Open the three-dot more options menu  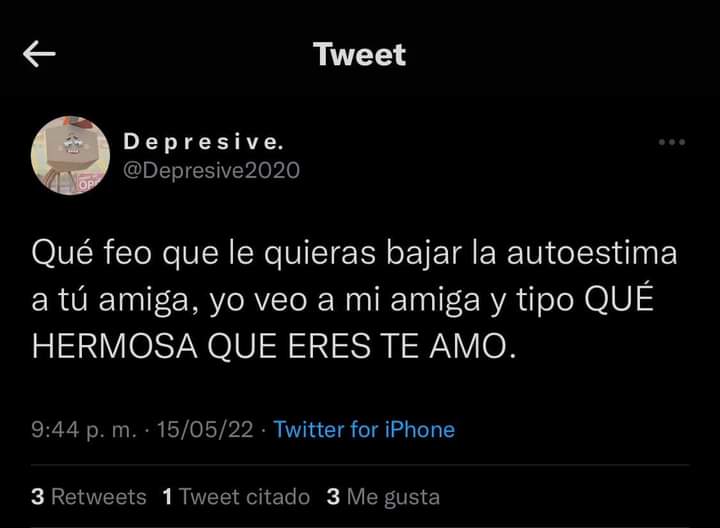(672, 142)
